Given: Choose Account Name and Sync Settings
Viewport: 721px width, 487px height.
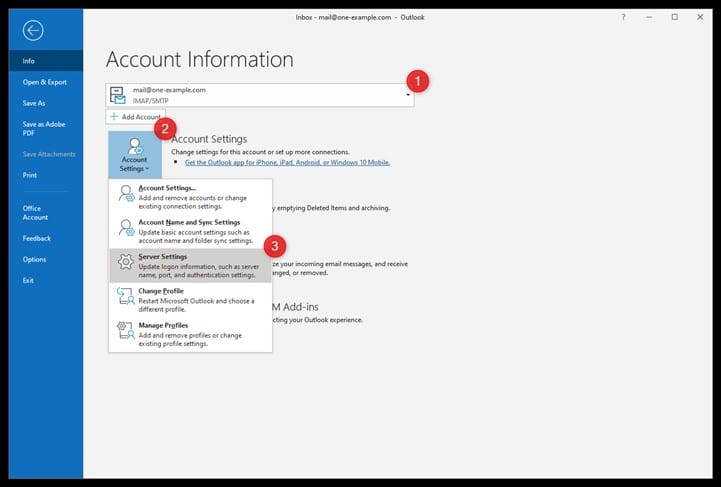Looking at the screenshot, I should click(x=190, y=231).
